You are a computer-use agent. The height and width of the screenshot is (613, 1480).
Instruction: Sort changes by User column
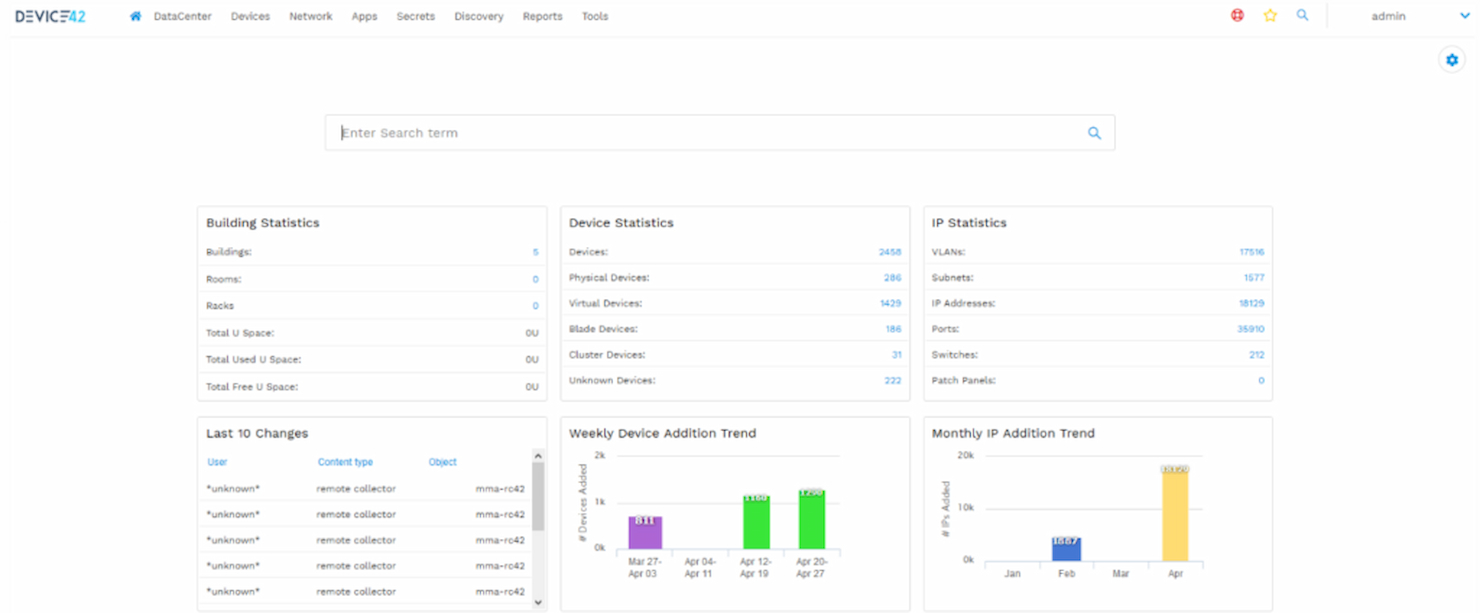217,462
